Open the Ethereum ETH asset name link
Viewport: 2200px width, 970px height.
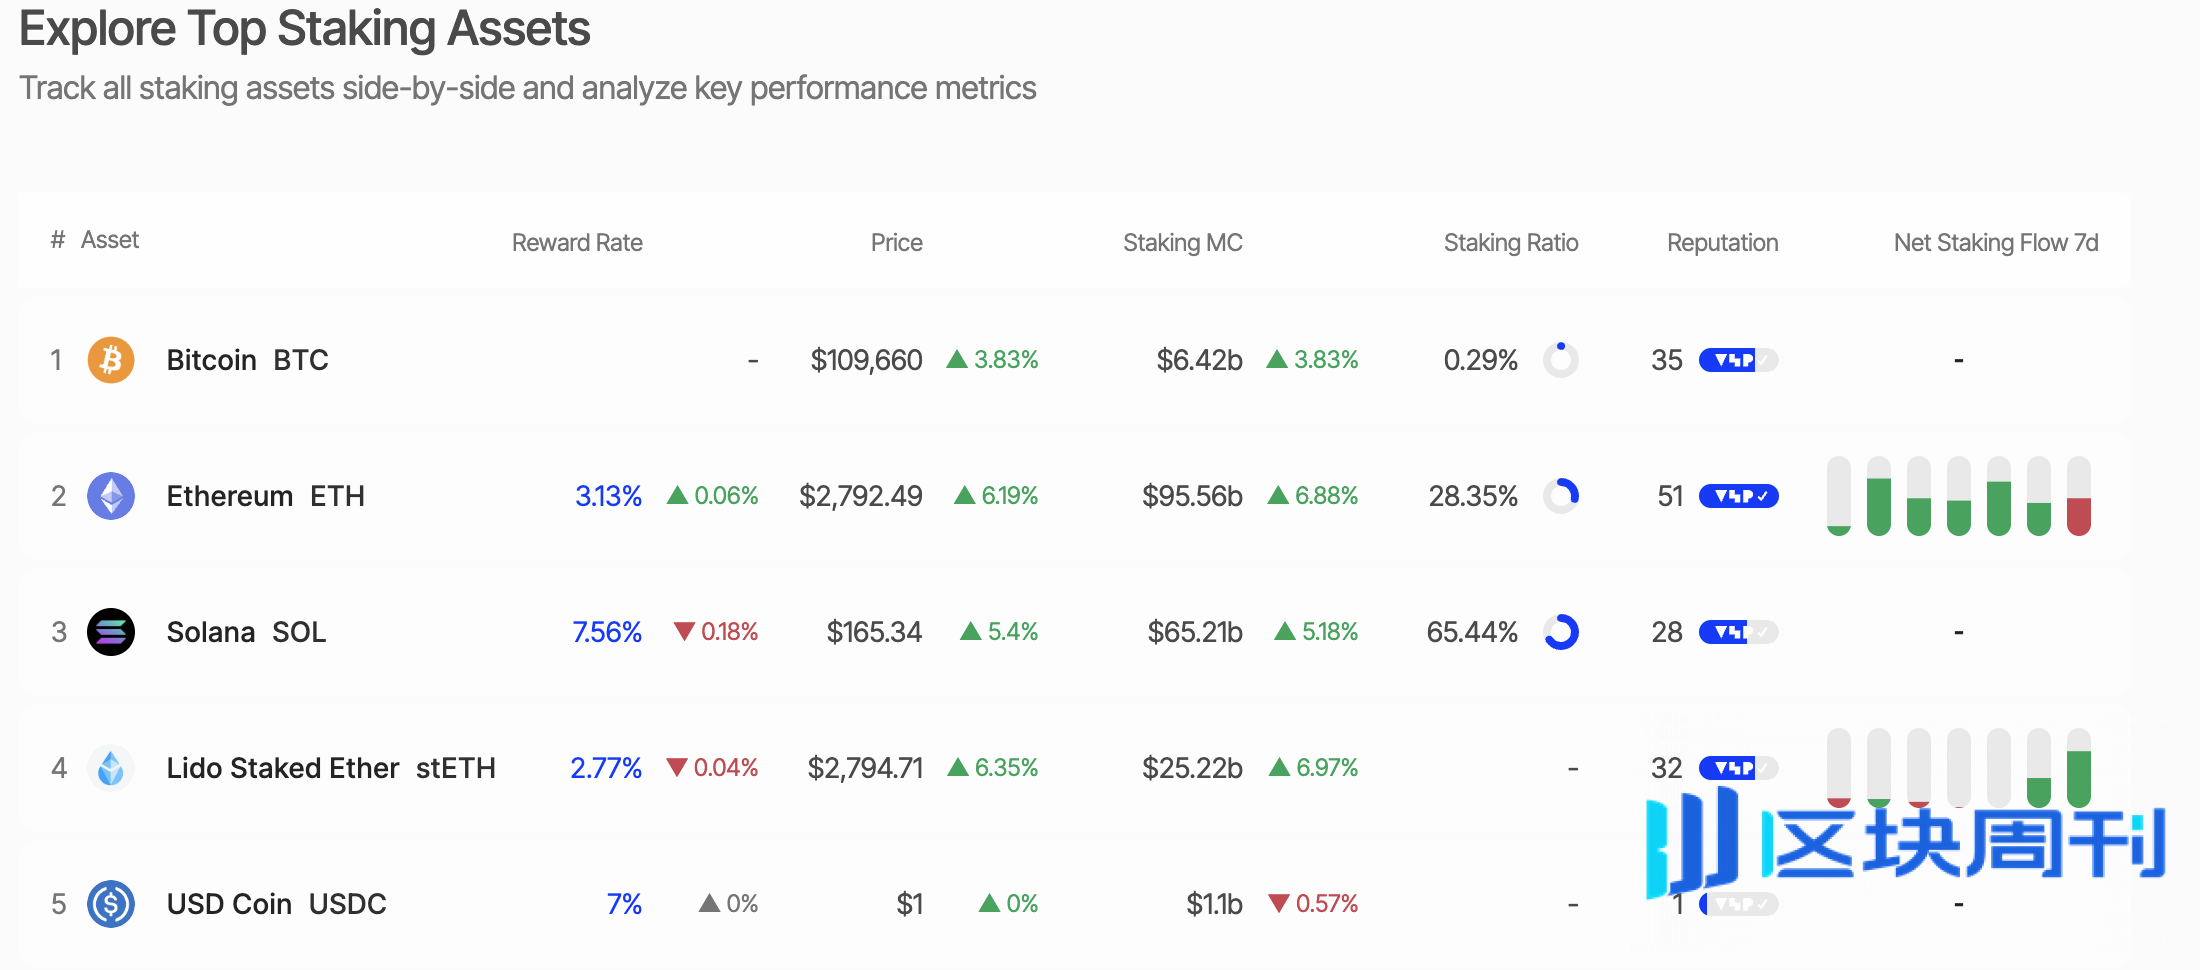click(x=265, y=496)
